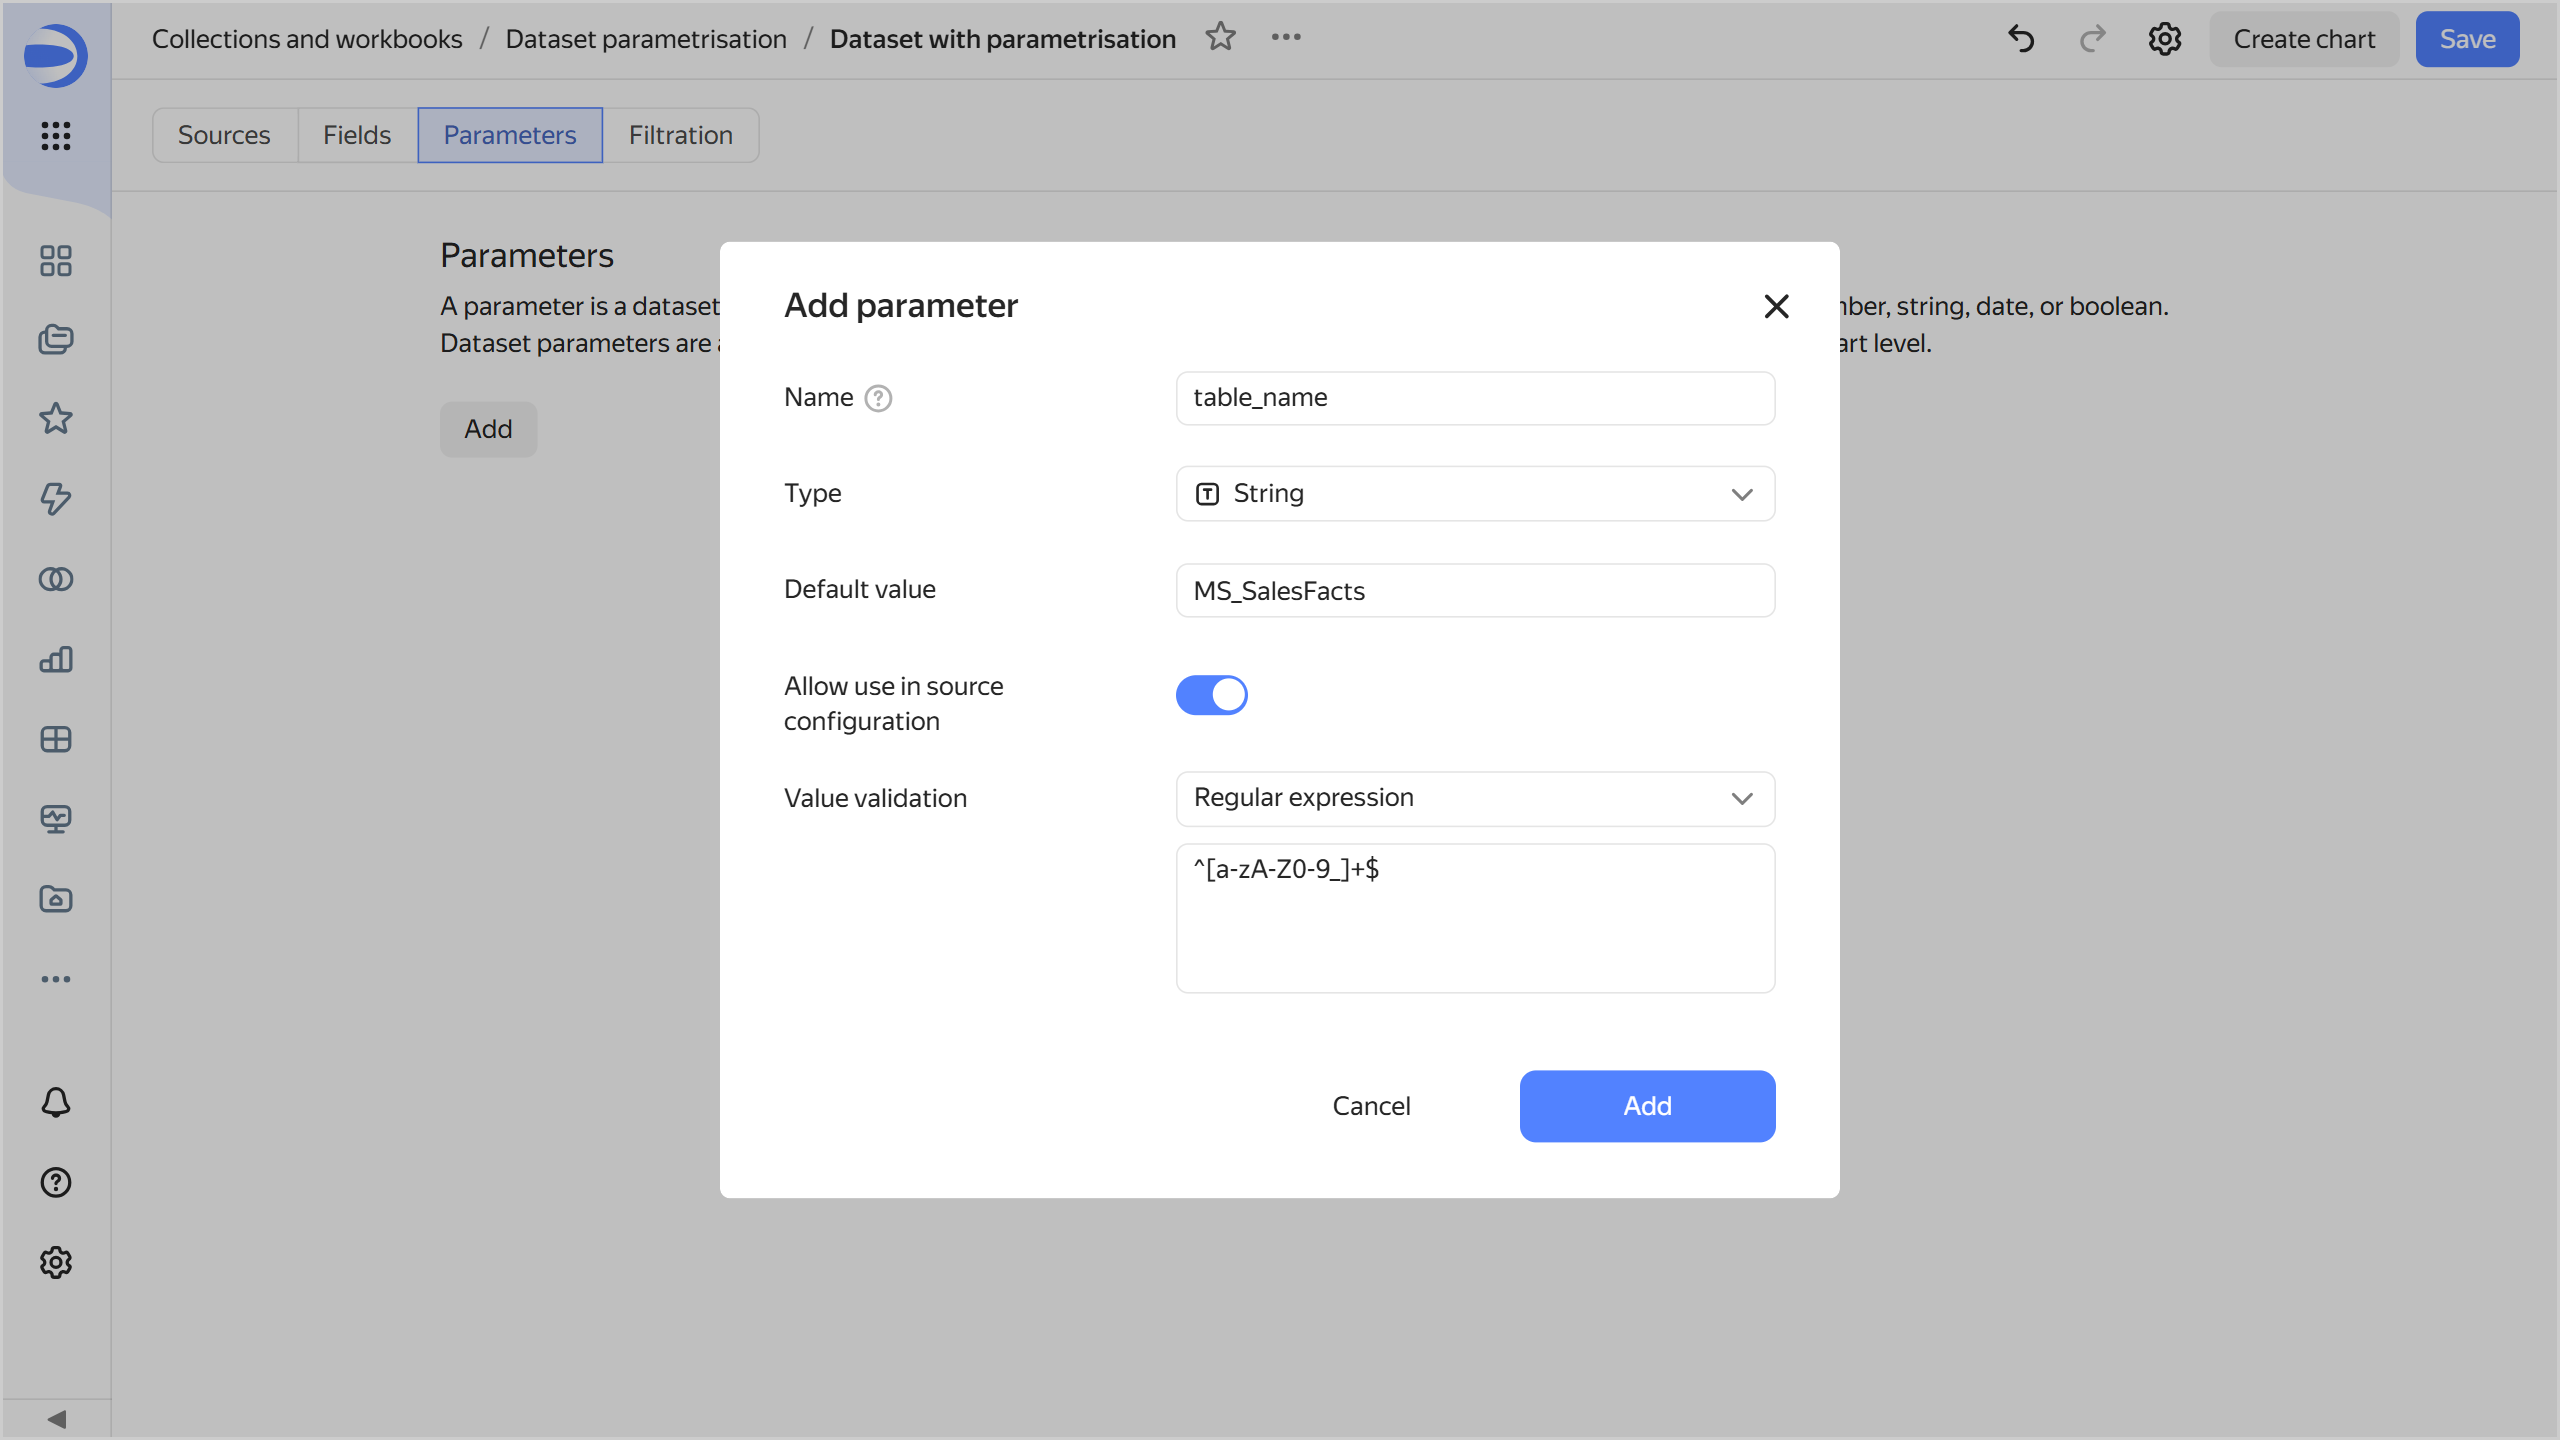Click the Default value input field
This screenshot has width=2560, height=1440.
tap(1475, 591)
